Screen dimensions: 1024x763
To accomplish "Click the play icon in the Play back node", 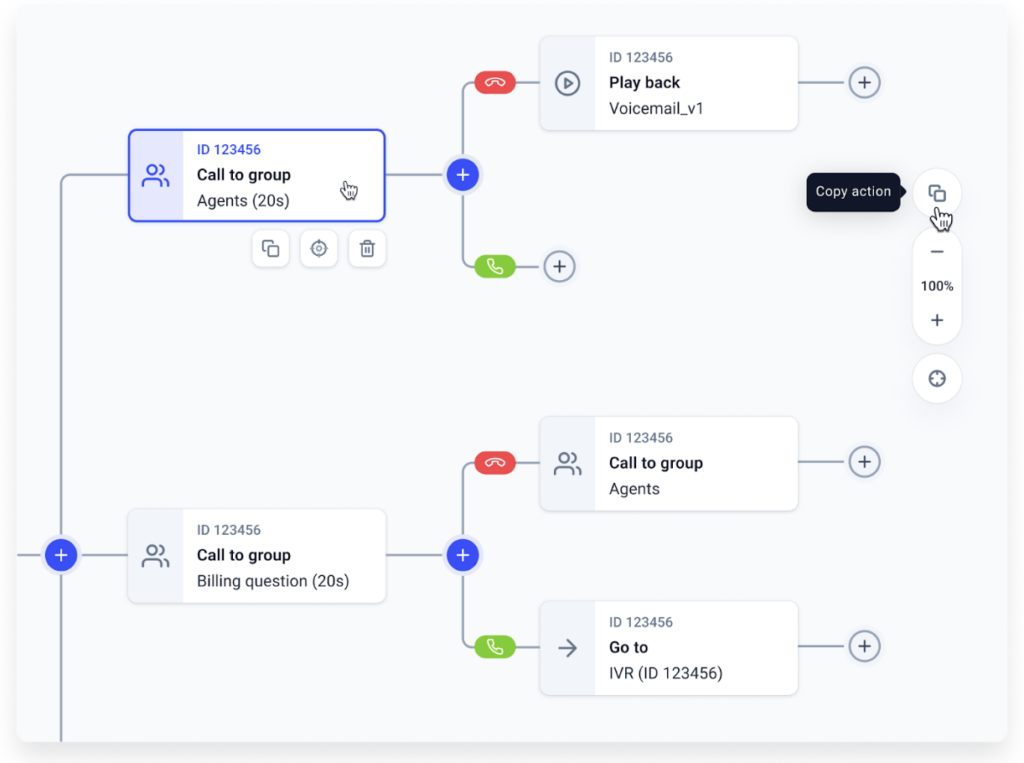I will (567, 83).
